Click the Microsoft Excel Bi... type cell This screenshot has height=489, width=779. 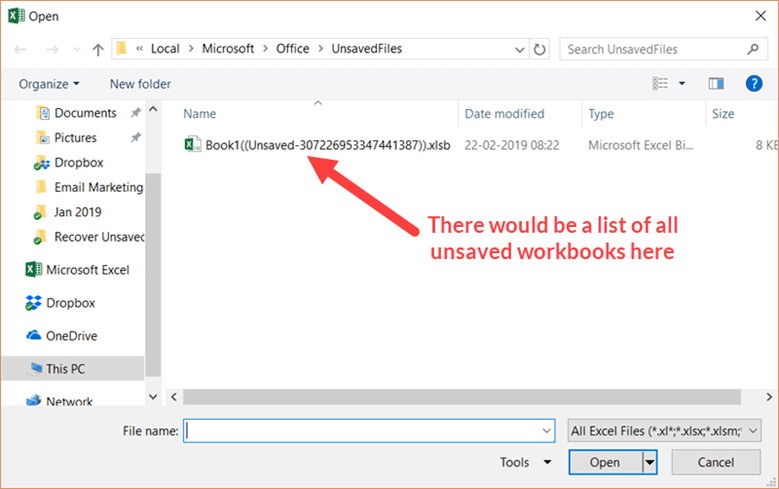tap(640, 145)
